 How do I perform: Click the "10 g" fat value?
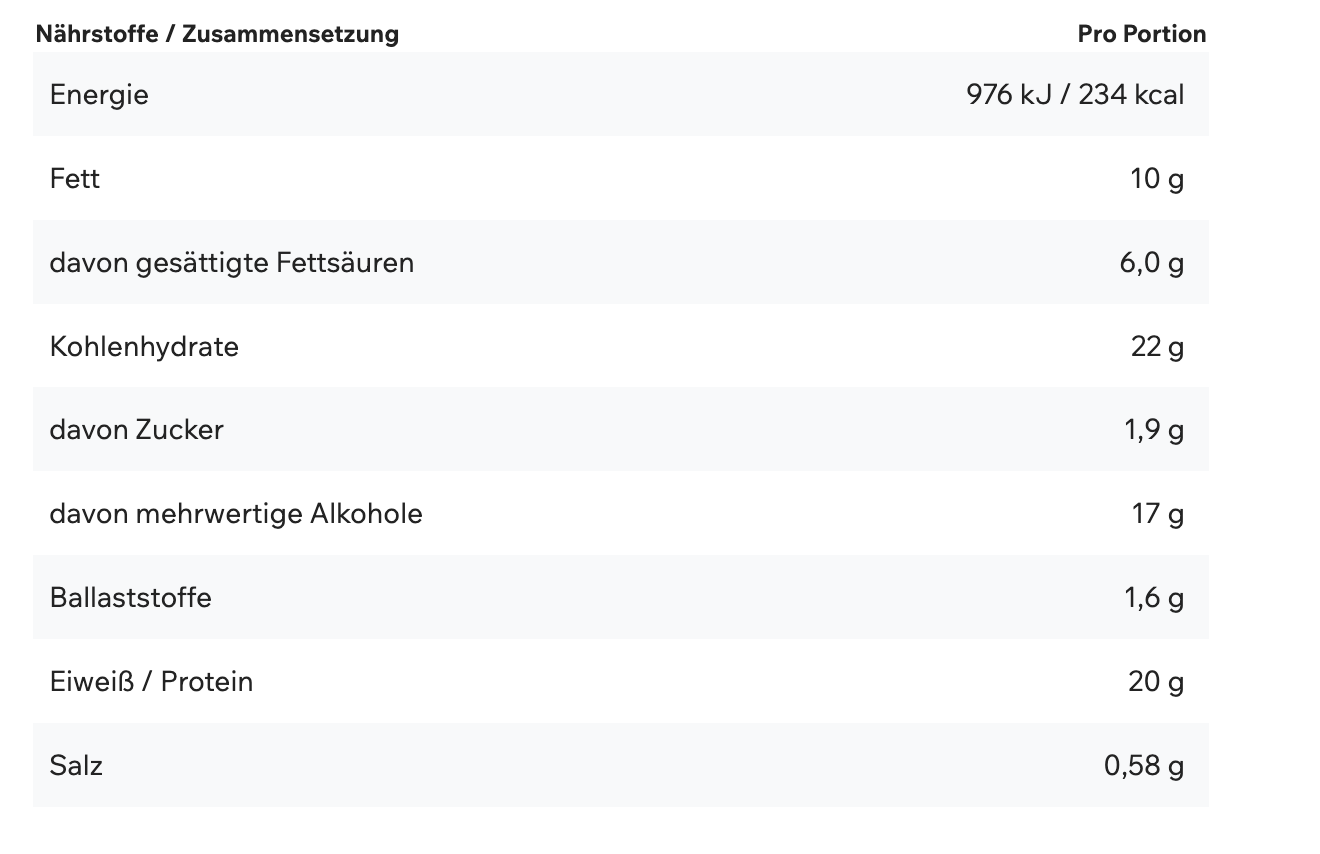point(1157,179)
